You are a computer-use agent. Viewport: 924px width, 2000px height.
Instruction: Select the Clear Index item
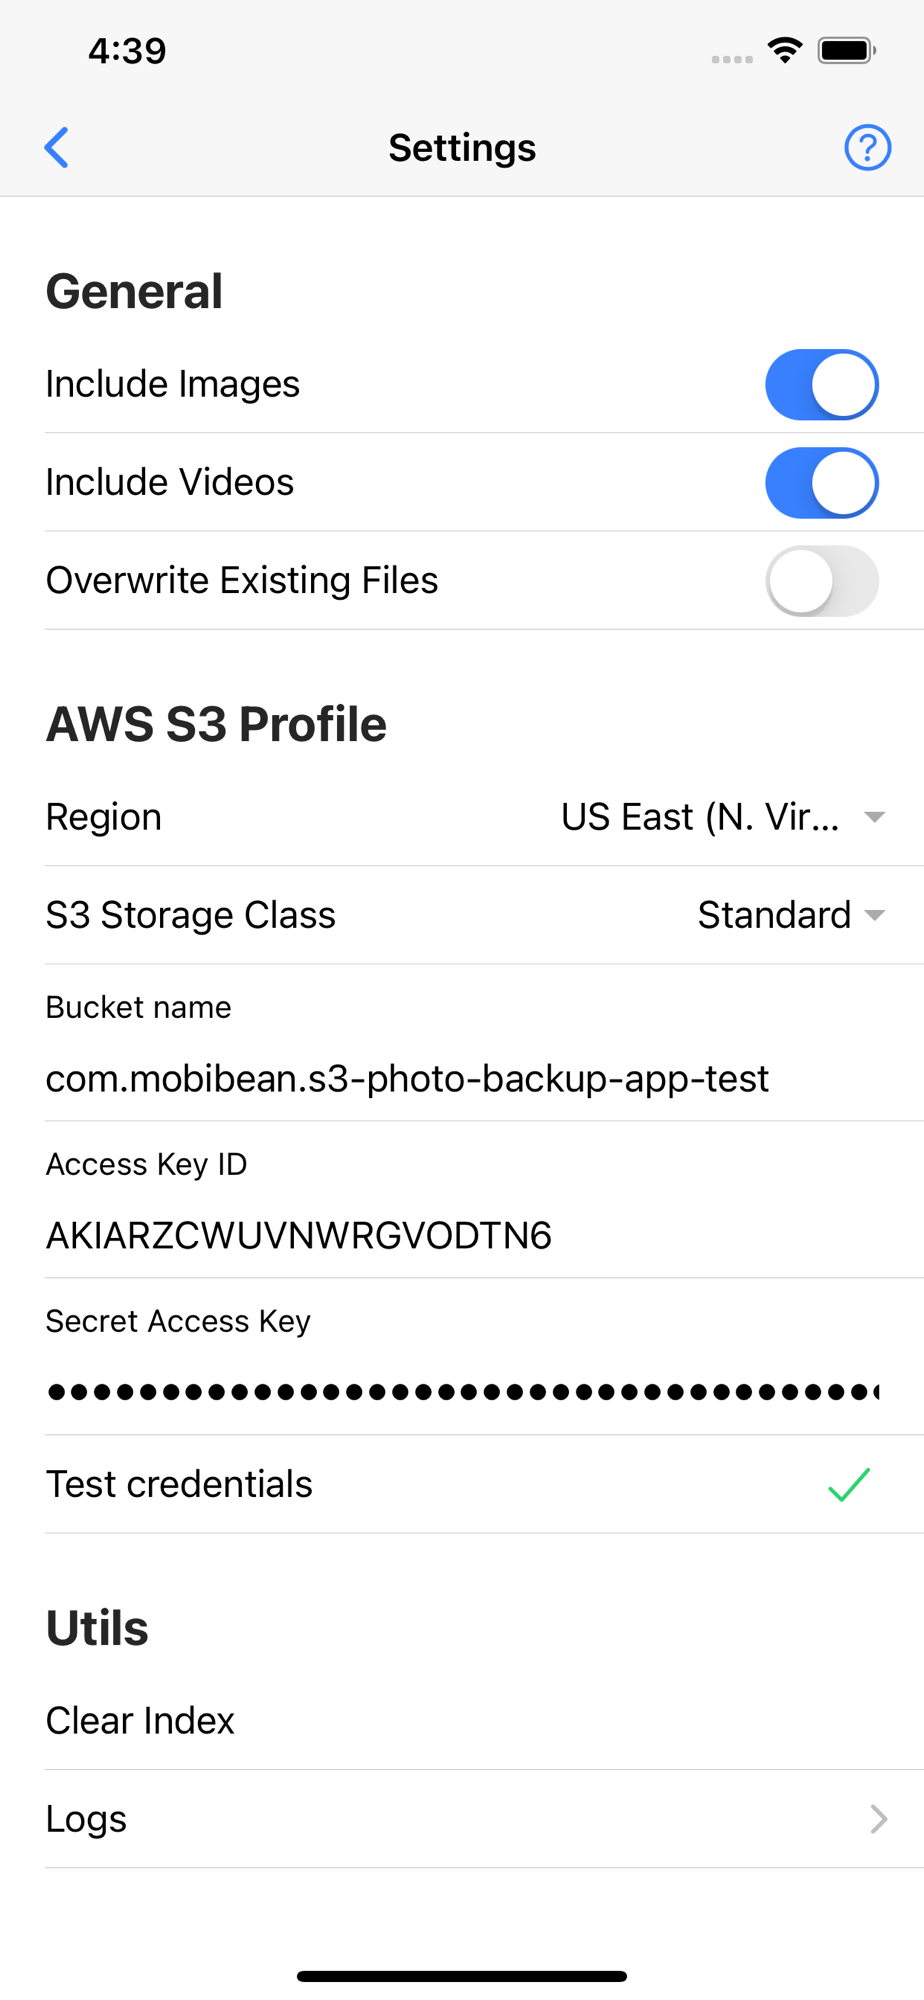point(141,1721)
